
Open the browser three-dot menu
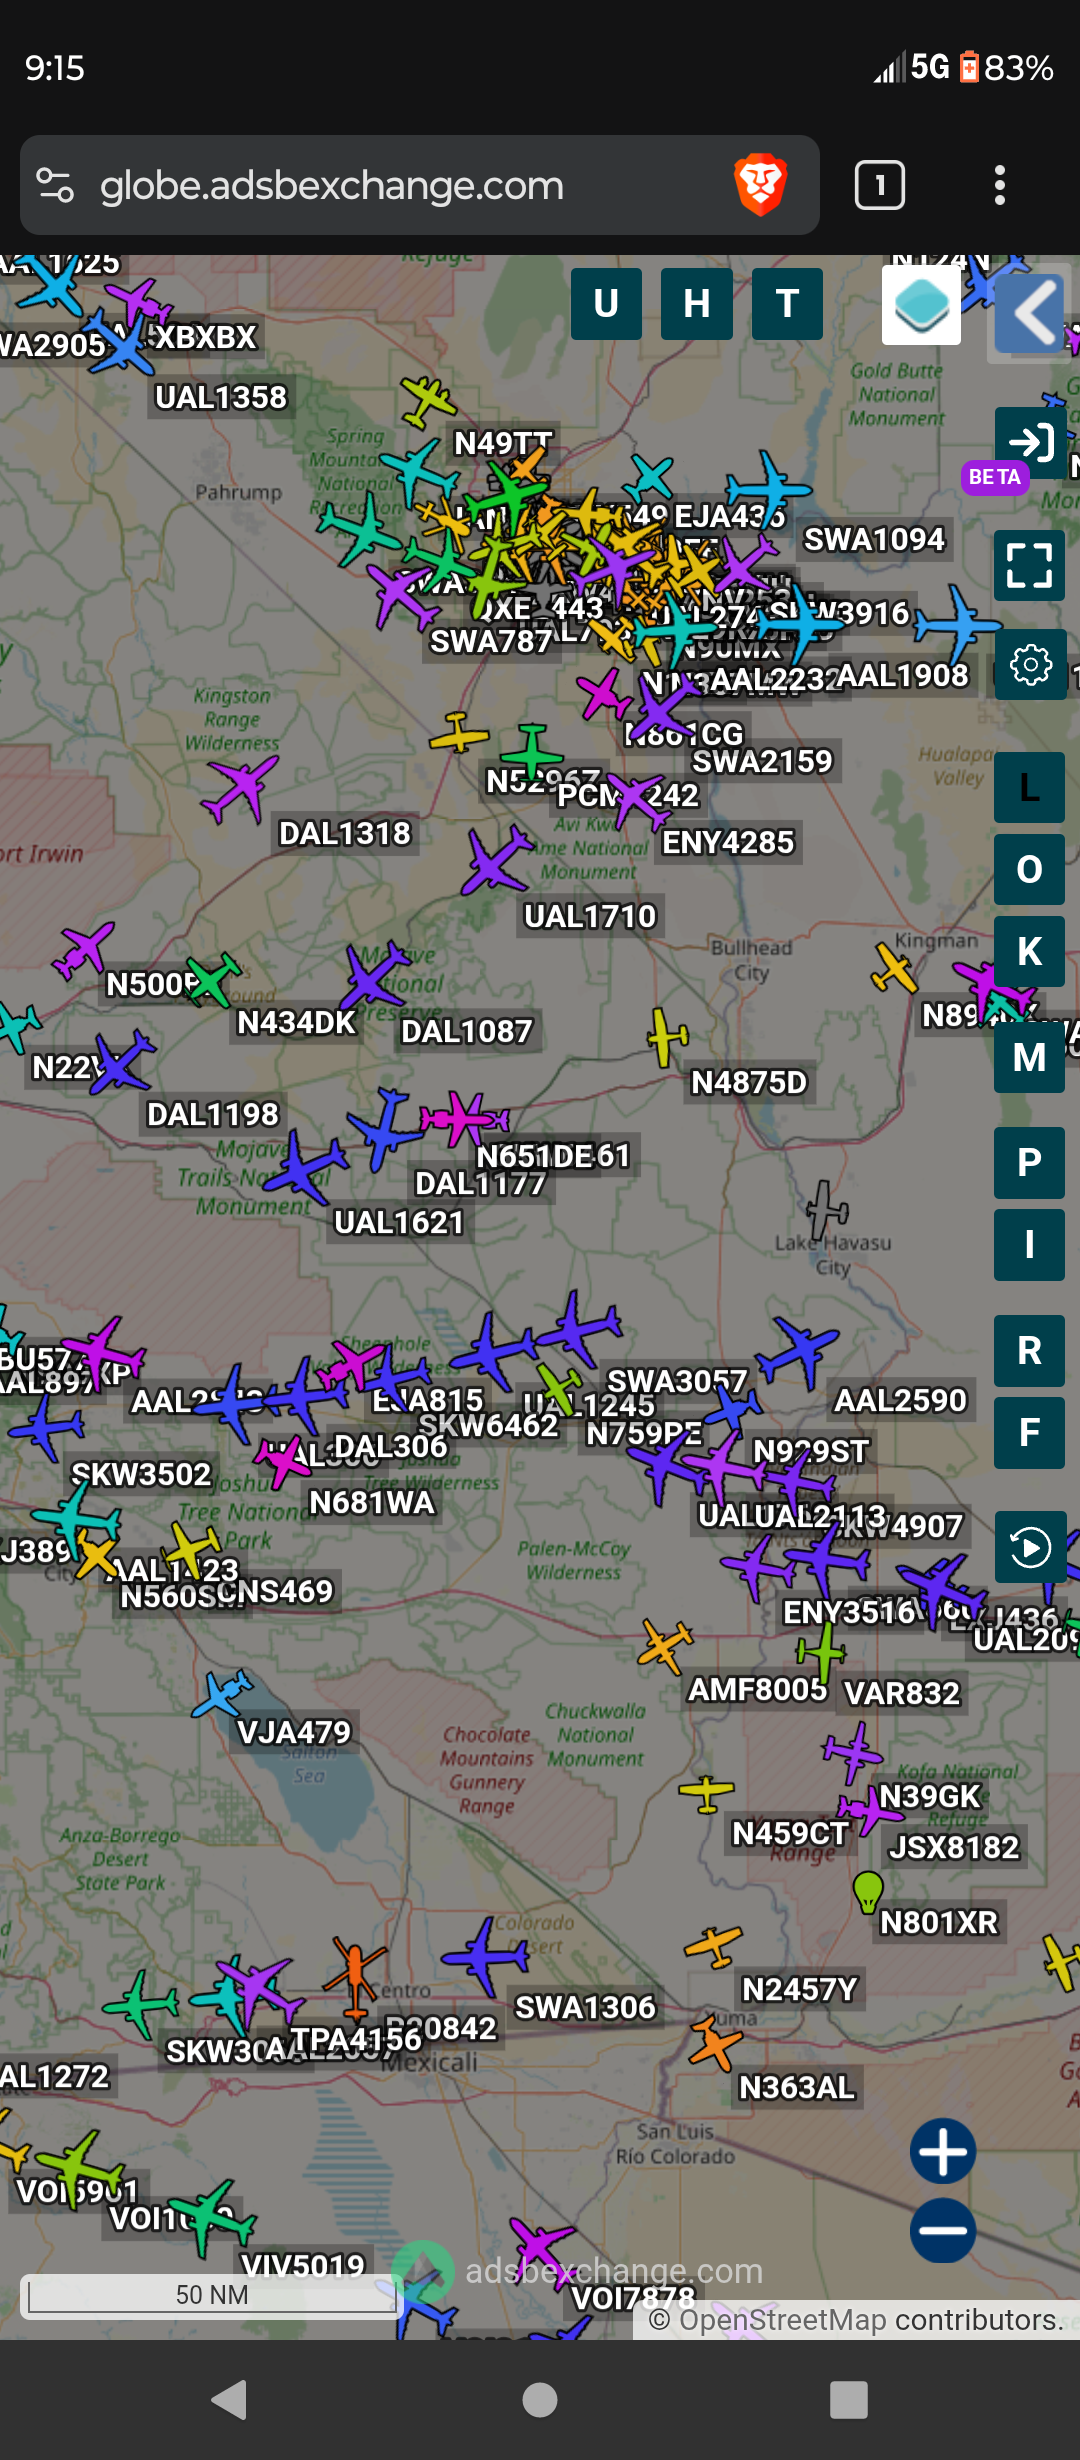pyautogui.click(x=999, y=185)
